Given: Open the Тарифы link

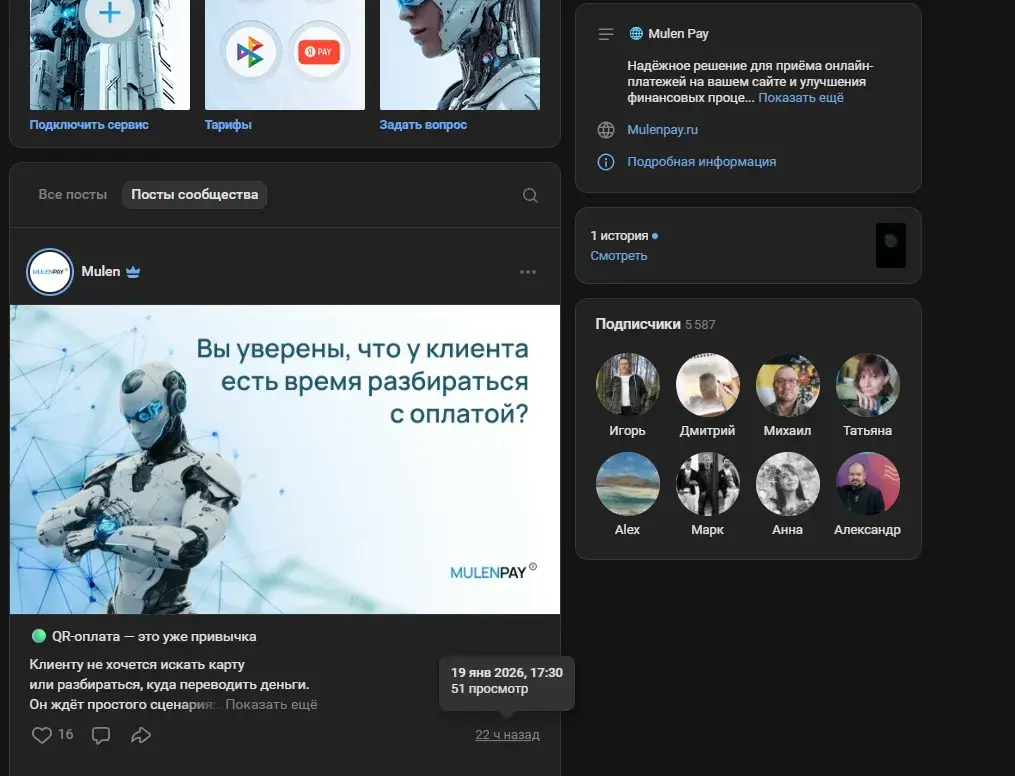Looking at the screenshot, I should [x=228, y=124].
